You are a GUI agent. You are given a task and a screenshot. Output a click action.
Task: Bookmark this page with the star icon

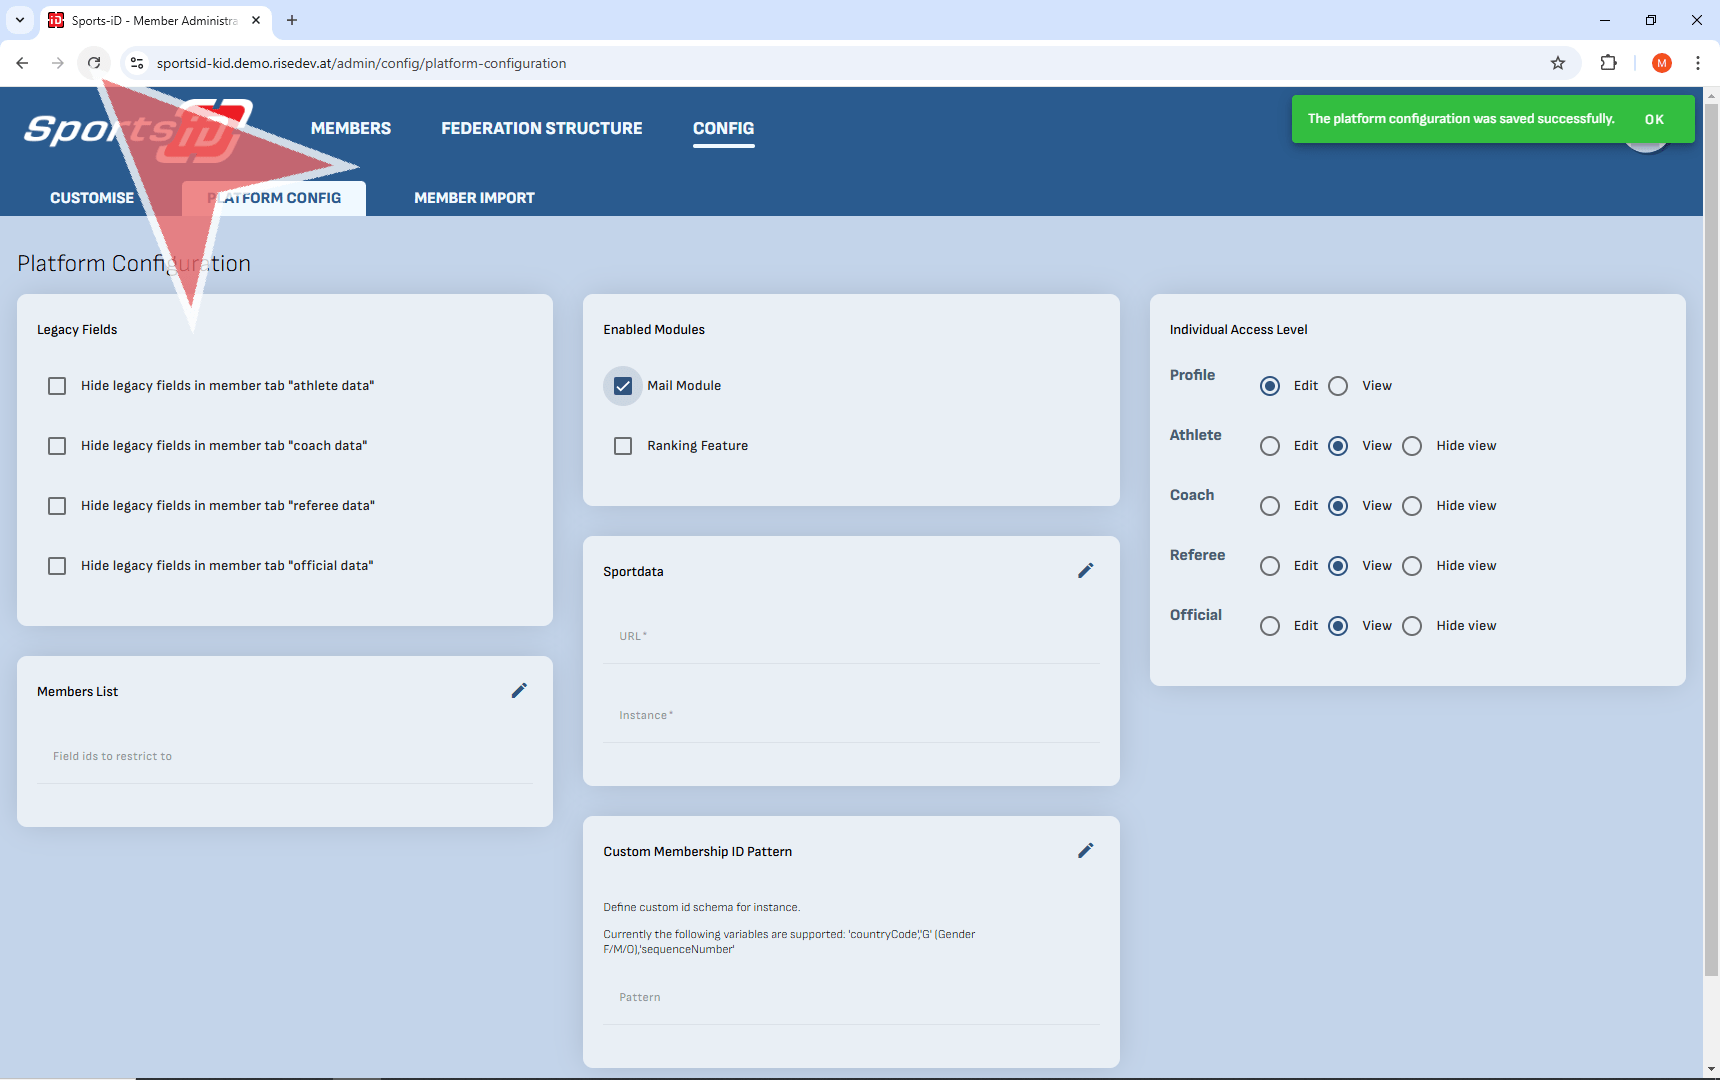coord(1557,63)
